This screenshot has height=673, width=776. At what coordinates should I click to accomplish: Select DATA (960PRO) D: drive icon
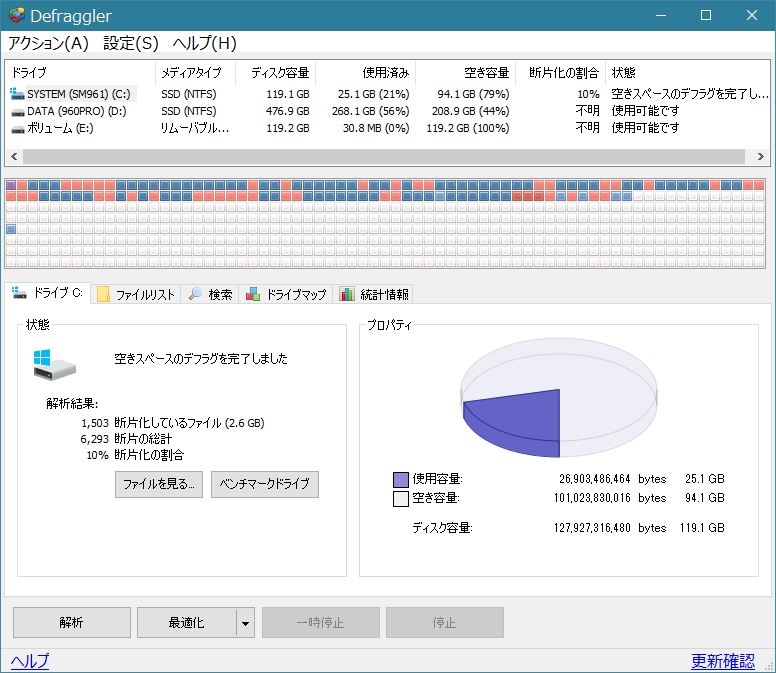tap(17, 112)
